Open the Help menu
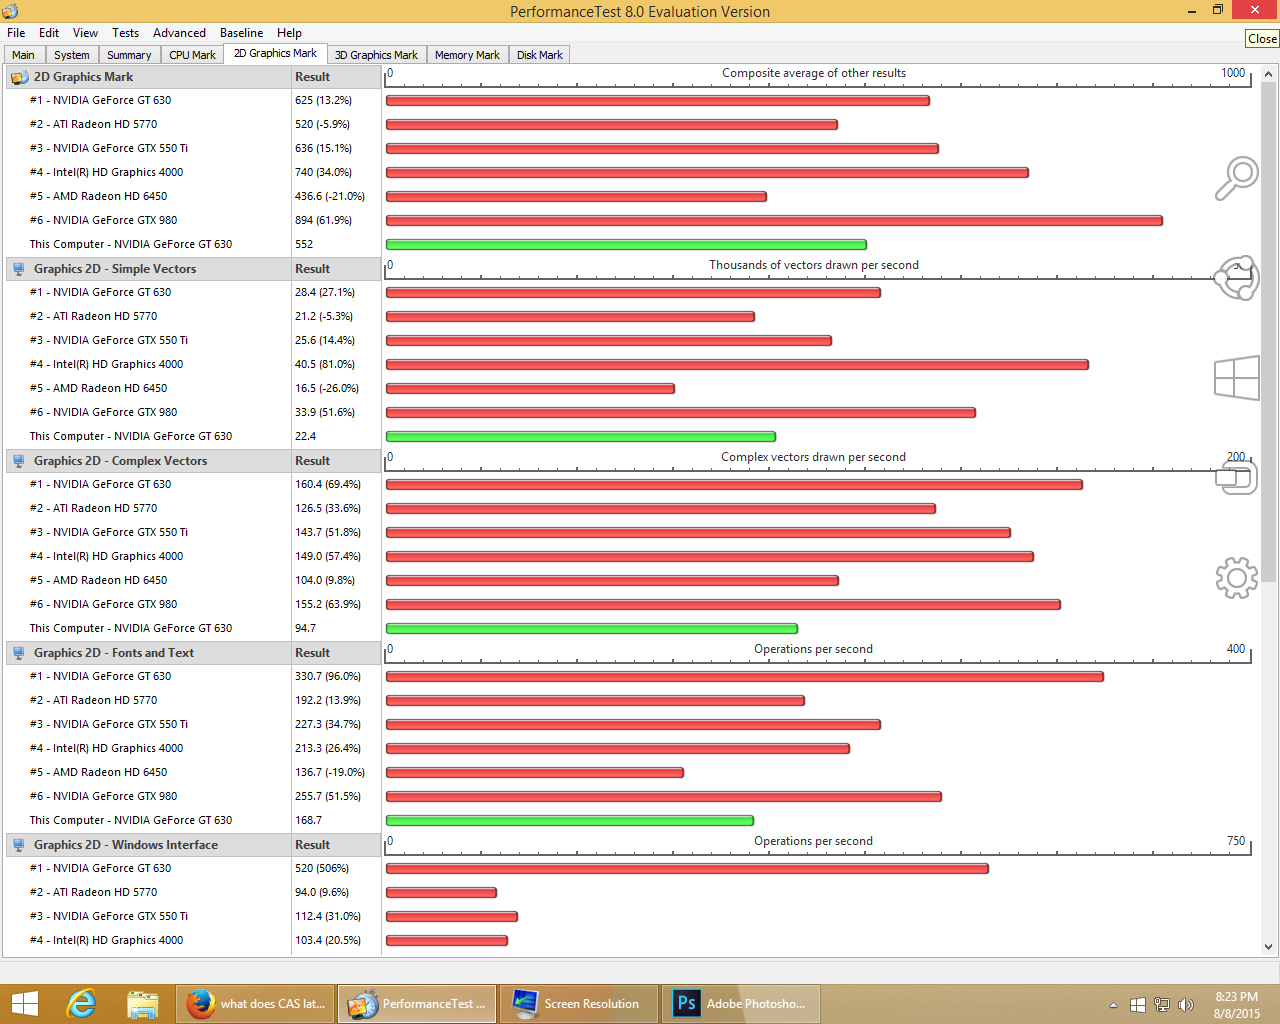Image resolution: width=1280 pixels, height=1024 pixels. click(290, 33)
